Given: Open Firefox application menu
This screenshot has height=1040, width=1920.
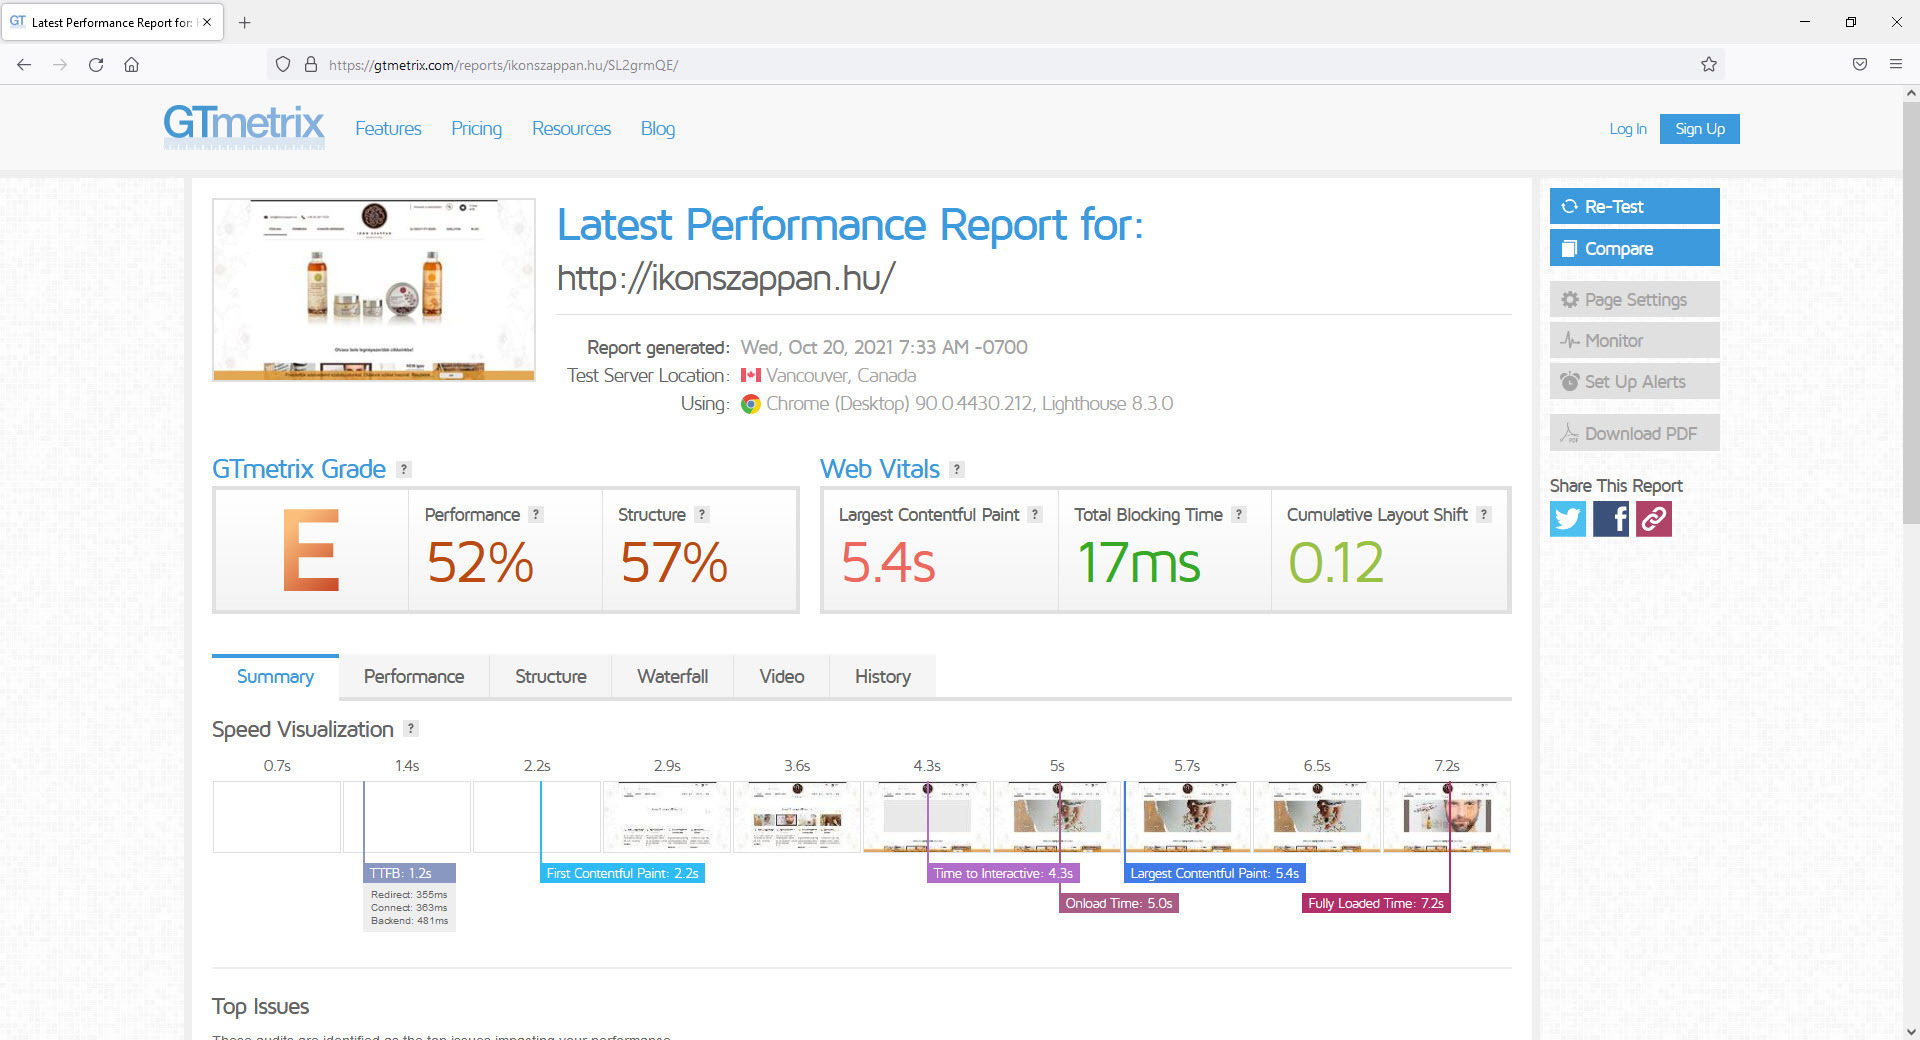Looking at the screenshot, I should click(x=1895, y=65).
